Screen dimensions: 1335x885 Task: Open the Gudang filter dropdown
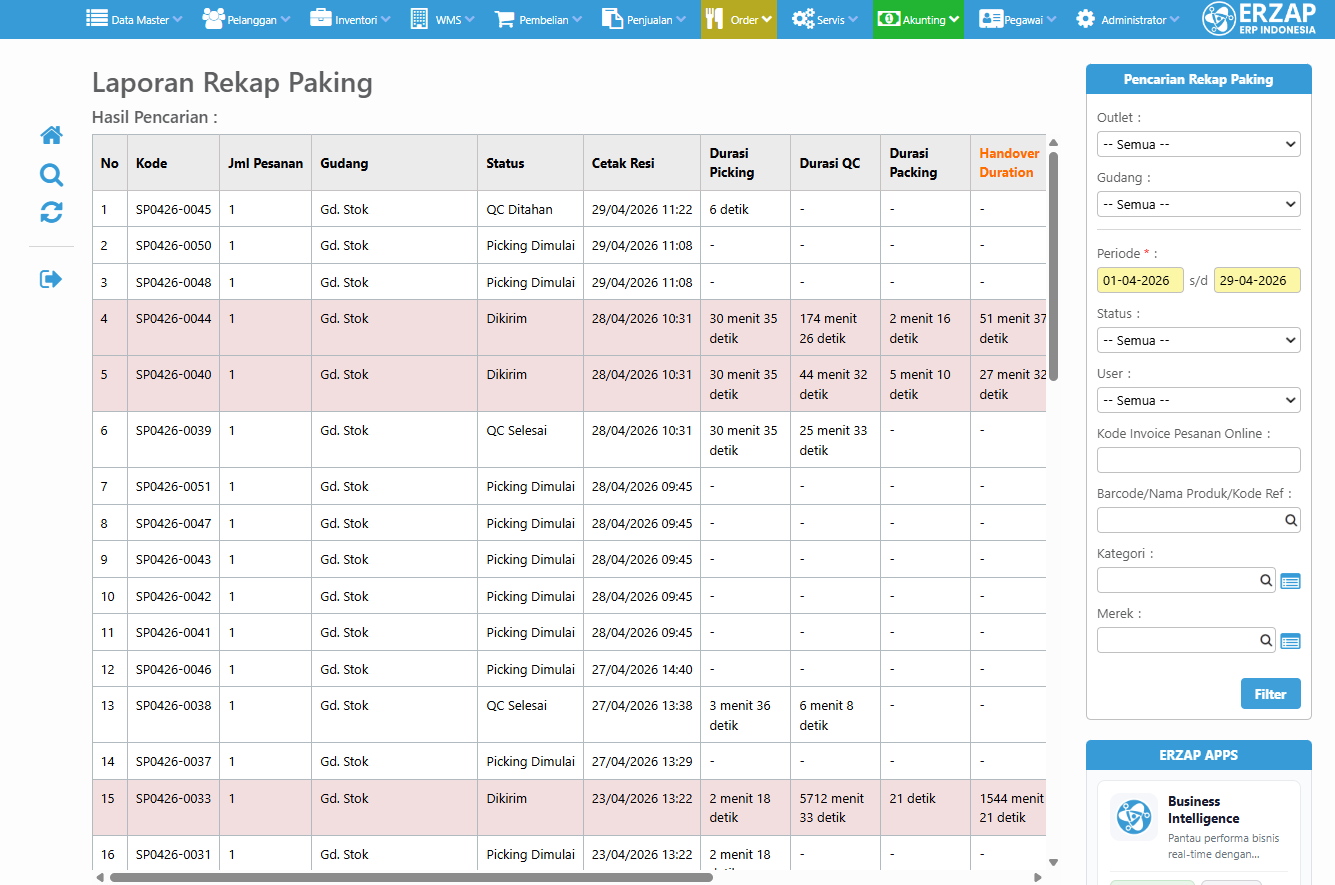(1199, 204)
